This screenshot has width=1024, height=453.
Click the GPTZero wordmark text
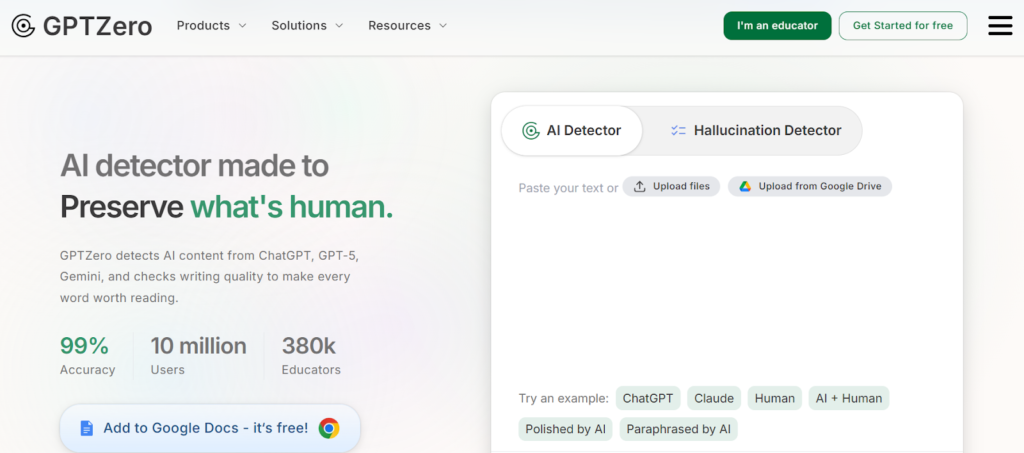click(97, 26)
